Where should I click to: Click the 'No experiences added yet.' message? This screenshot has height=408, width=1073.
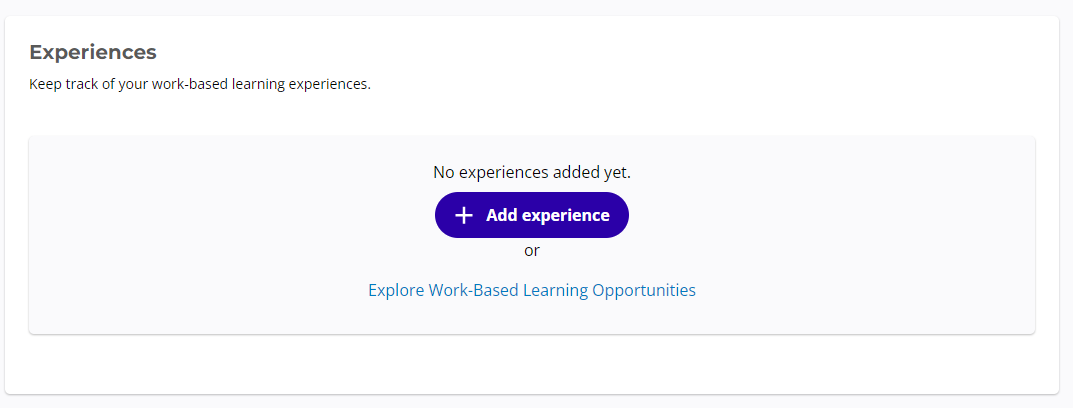[x=531, y=172]
